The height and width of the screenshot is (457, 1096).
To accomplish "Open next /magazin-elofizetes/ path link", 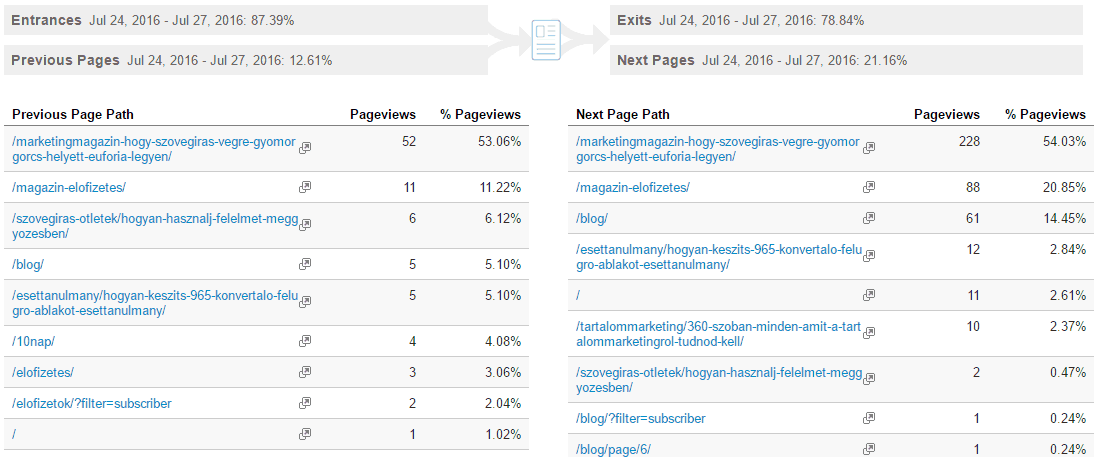I will click(x=633, y=187).
